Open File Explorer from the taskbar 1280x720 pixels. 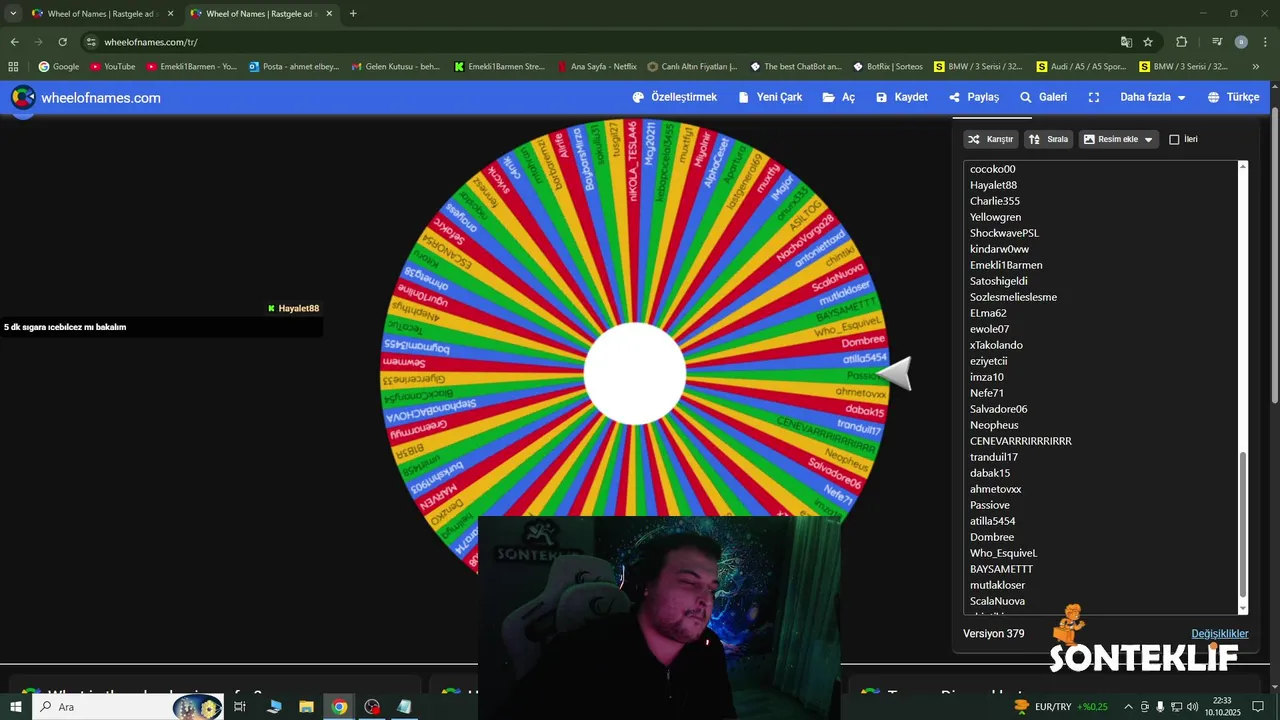[306, 707]
